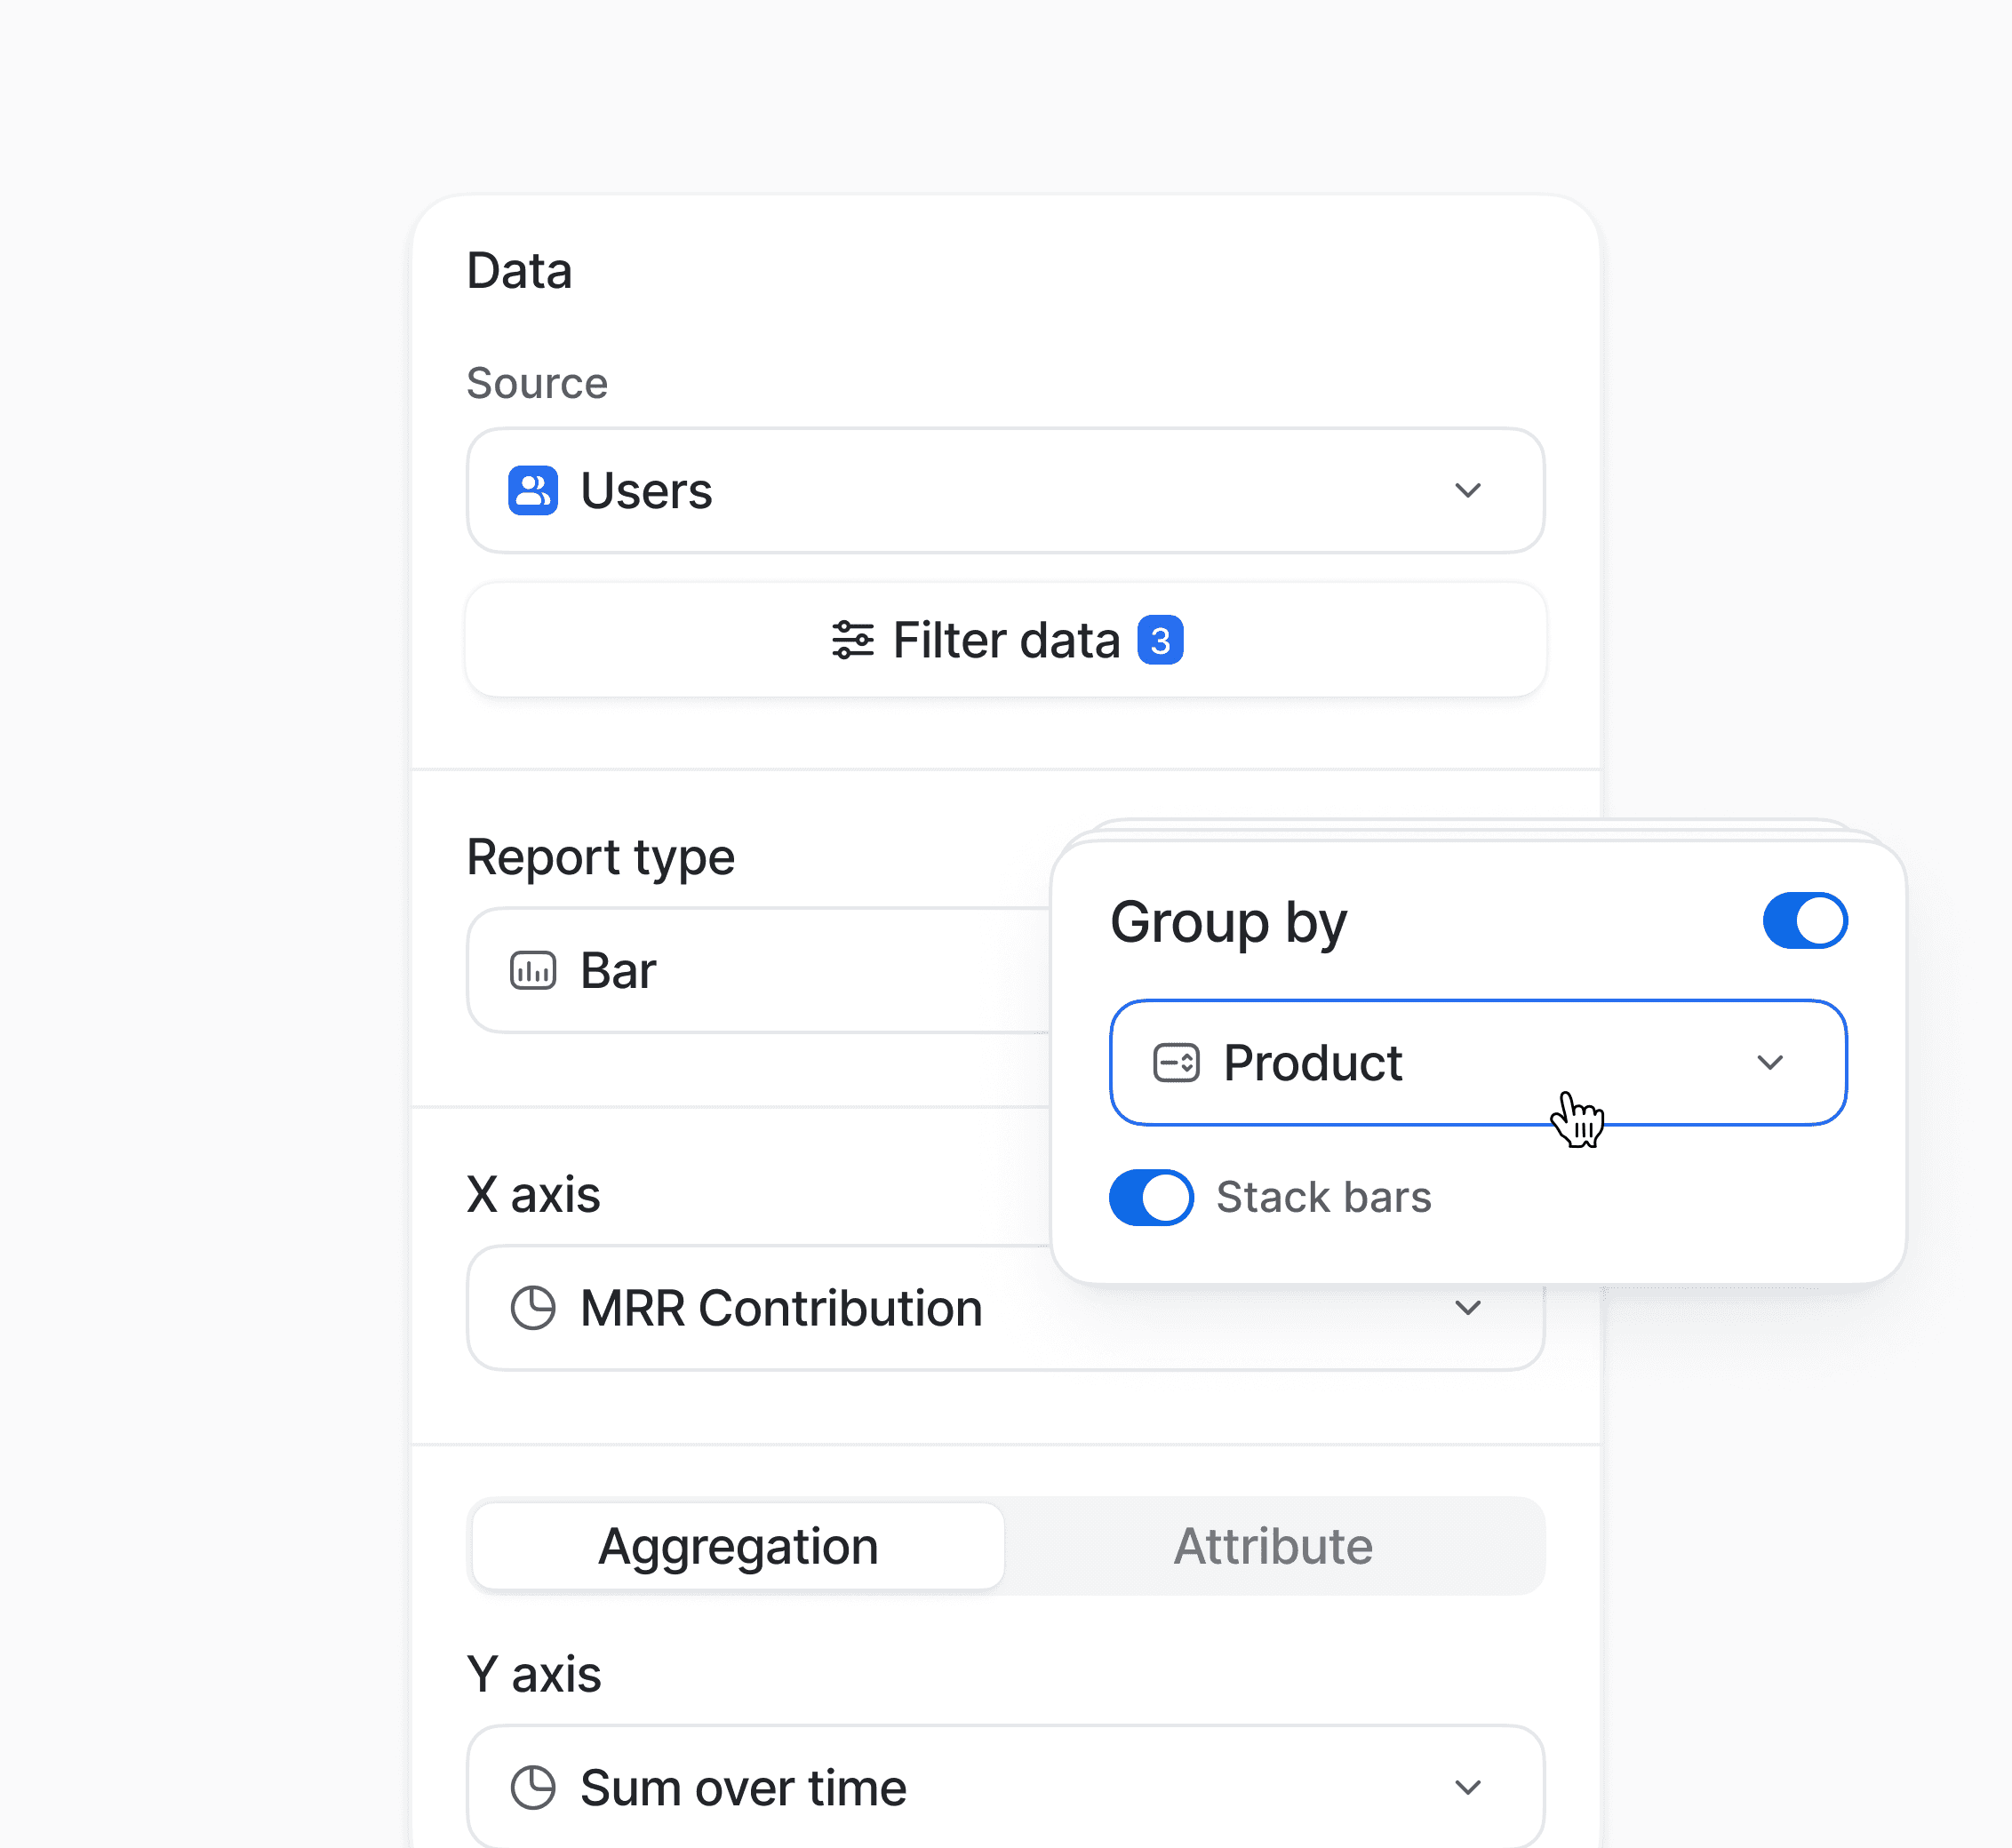The image size is (2012, 1848).
Task: Click the Bar report type selector
Action: coord(750,970)
